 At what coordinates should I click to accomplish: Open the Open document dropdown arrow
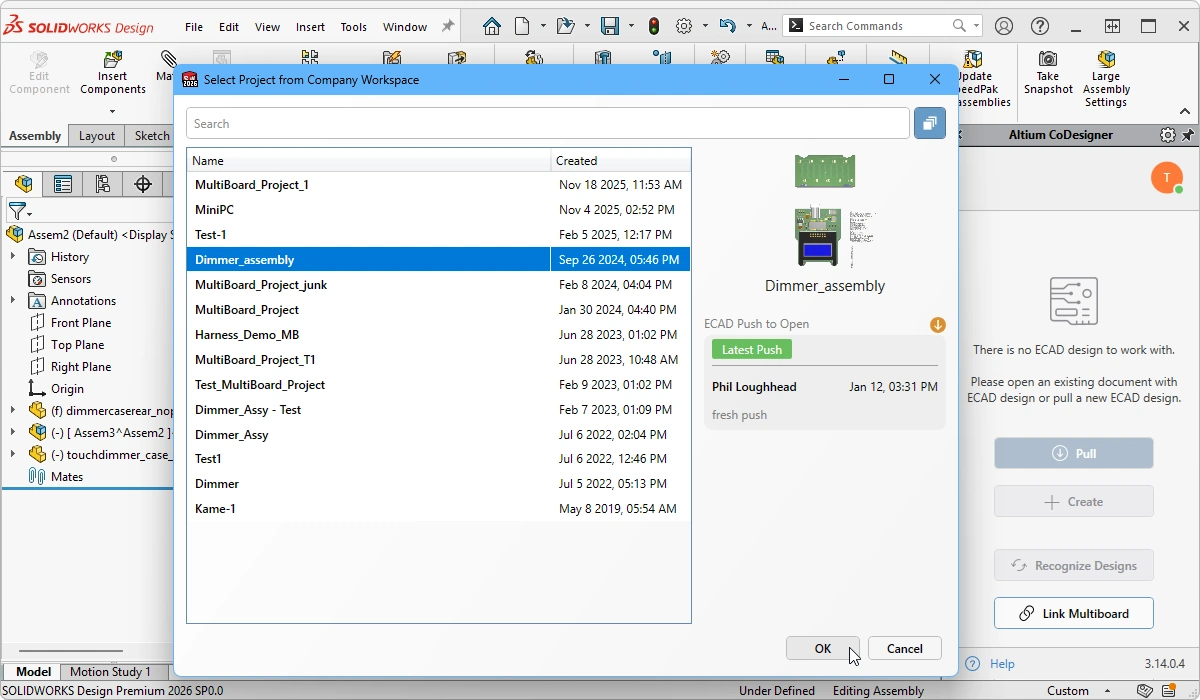click(586, 26)
